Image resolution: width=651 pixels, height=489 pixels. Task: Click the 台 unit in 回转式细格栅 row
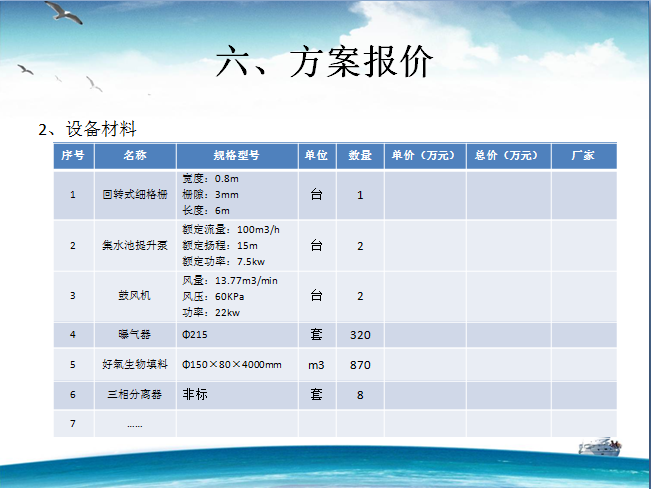coord(317,195)
